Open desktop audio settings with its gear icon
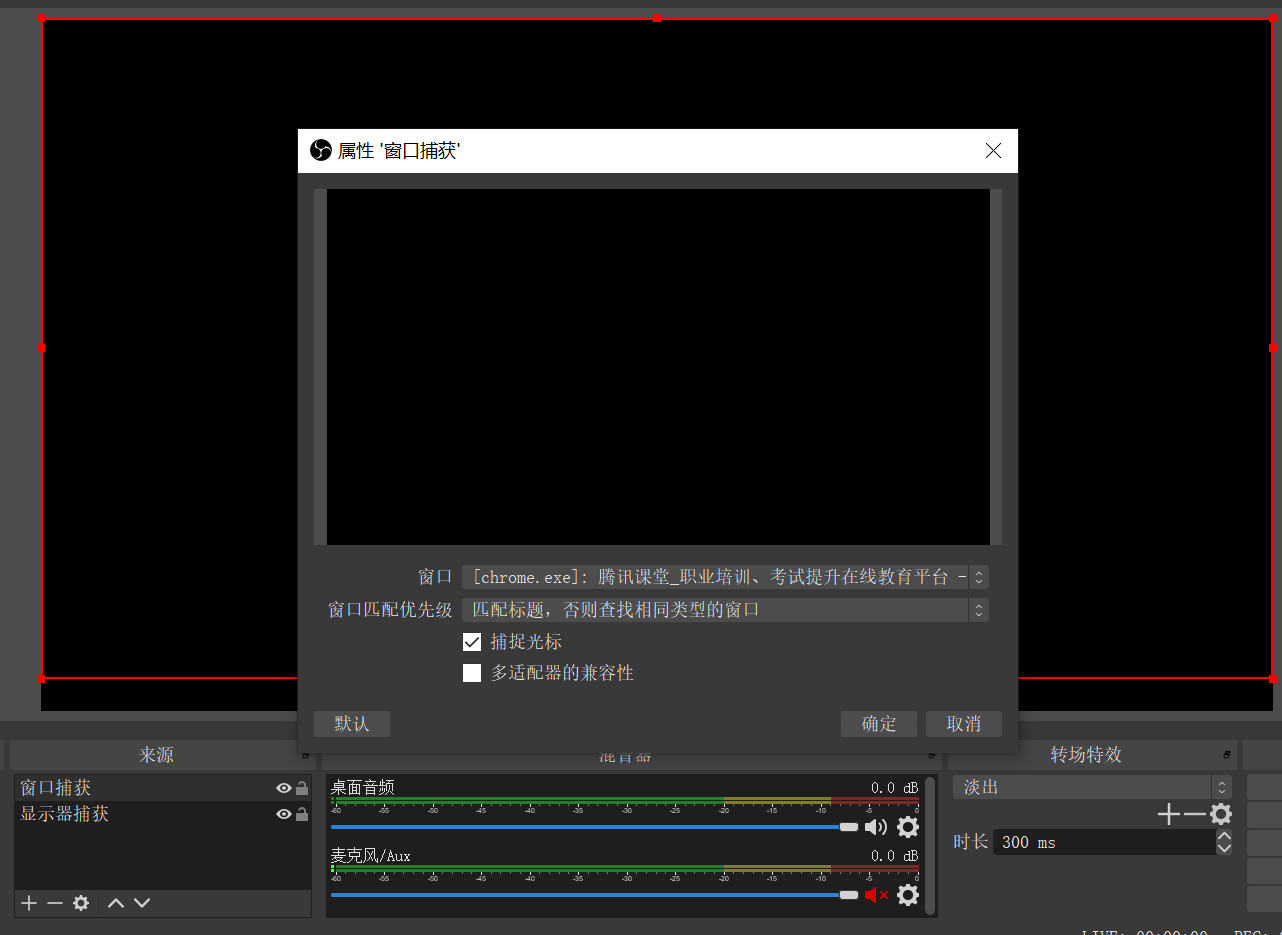1282x935 pixels. [908, 827]
